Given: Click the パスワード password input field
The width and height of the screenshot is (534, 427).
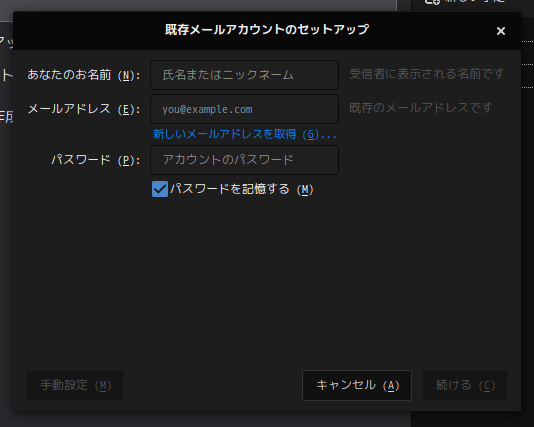Looking at the screenshot, I should (x=244, y=160).
